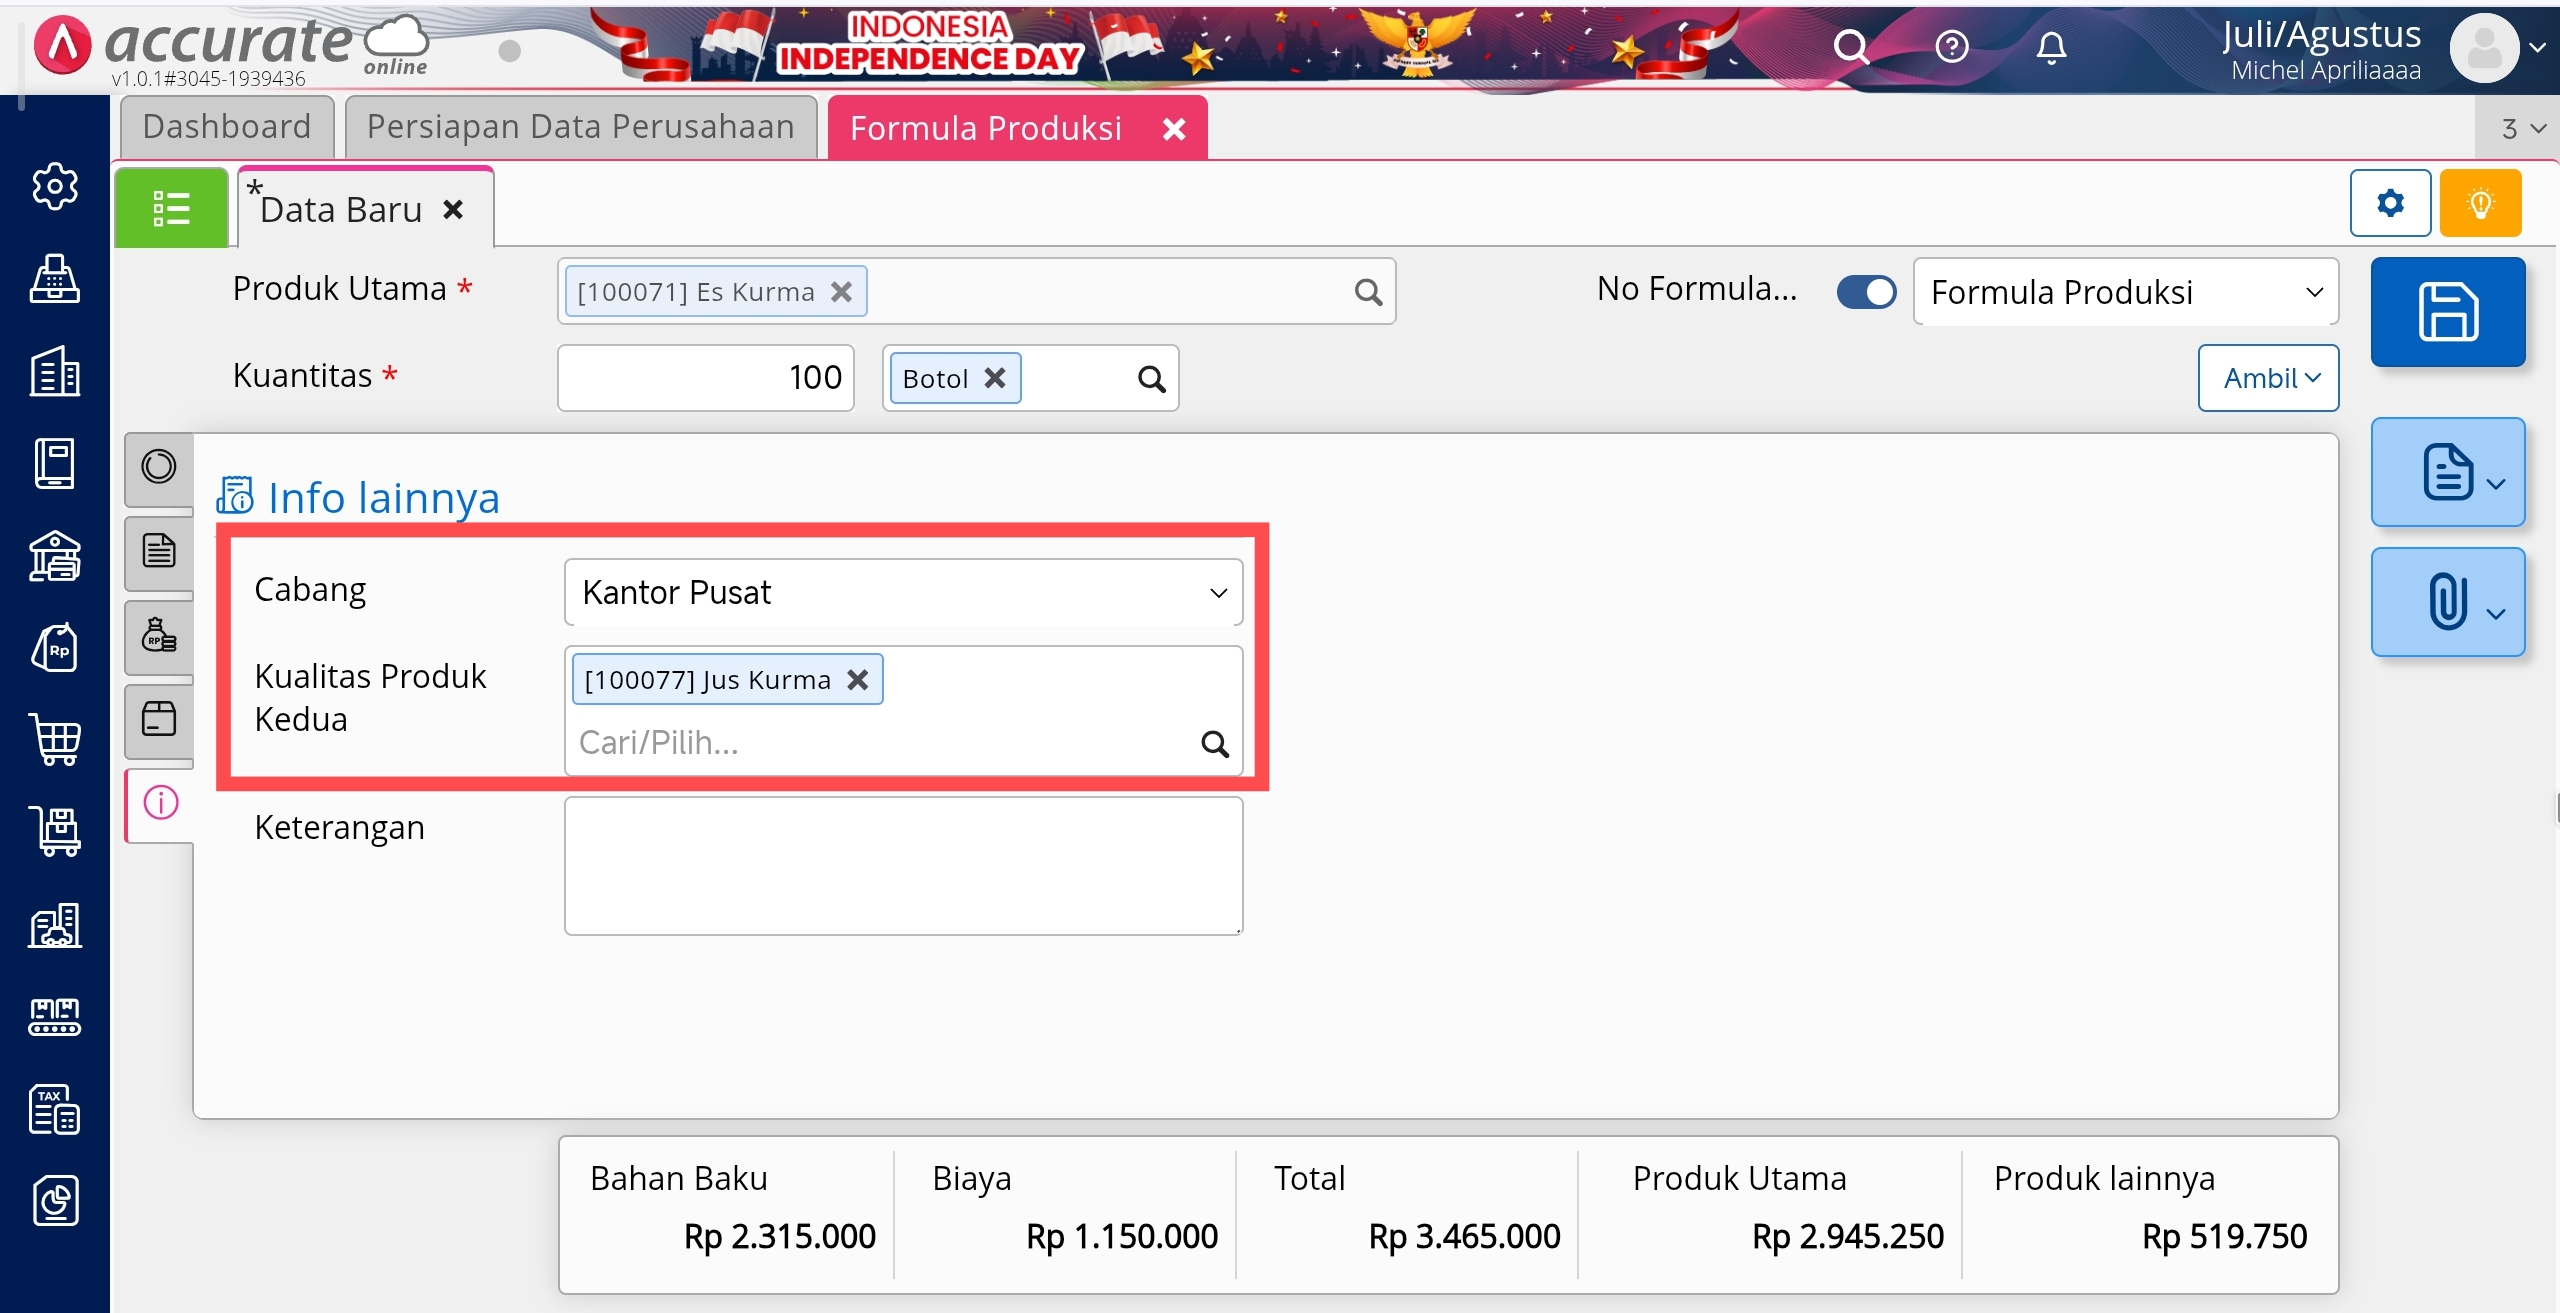The width and height of the screenshot is (2560, 1313).
Task: Click the orange lightbulb tips icon
Action: pos(2479,204)
